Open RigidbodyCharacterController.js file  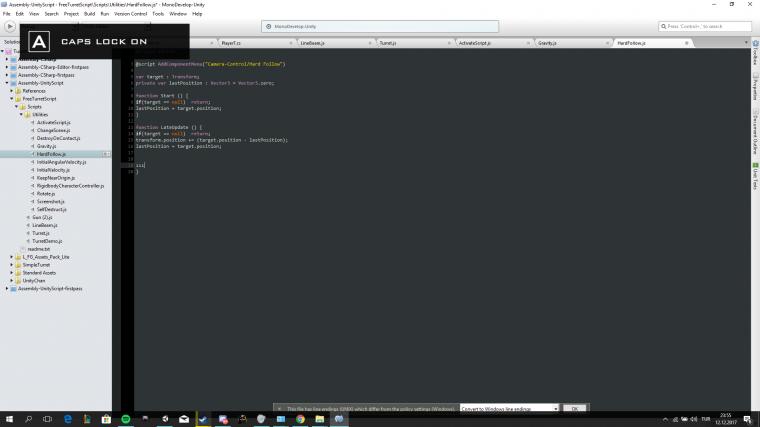(70, 186)
